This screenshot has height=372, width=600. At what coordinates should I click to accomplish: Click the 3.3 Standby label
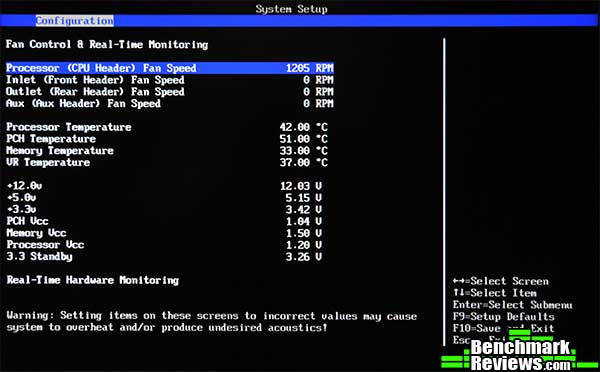tap(39, 257)
